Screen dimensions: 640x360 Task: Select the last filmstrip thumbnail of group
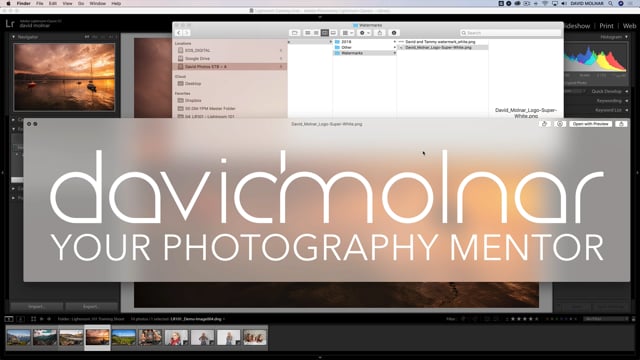[x=255, y=338]
